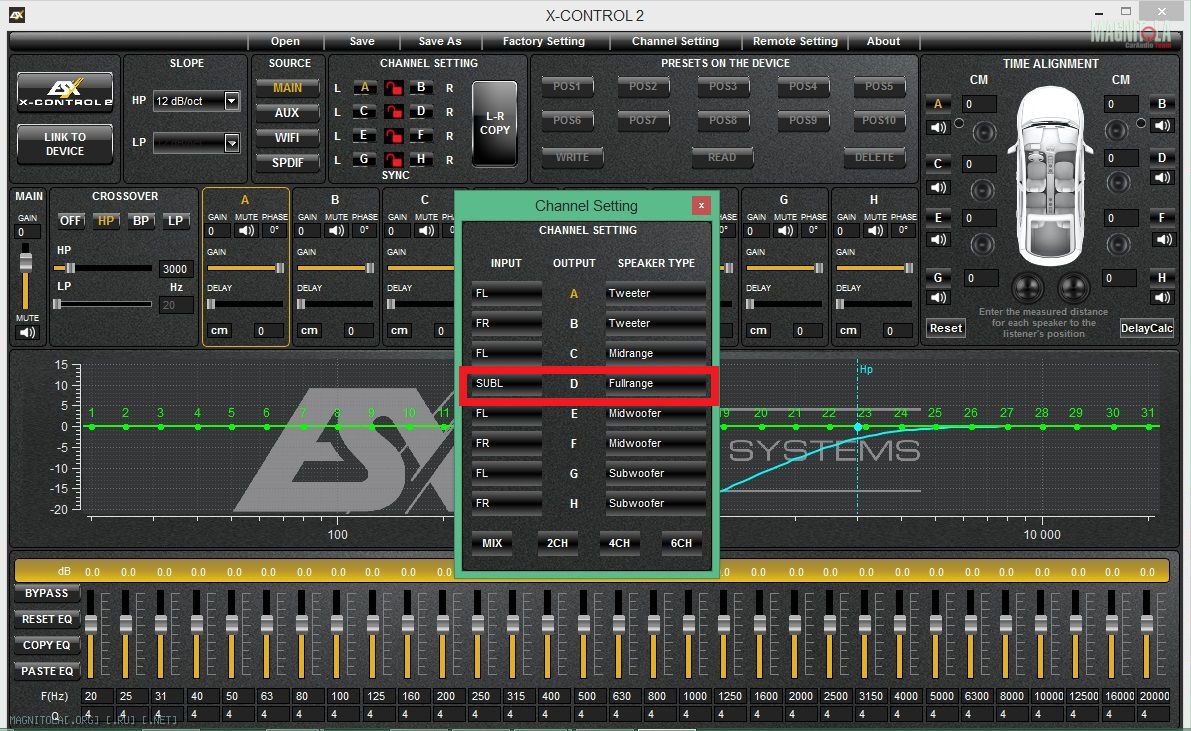Toggle the C-D sync link icon

click(x=393, y=112)
